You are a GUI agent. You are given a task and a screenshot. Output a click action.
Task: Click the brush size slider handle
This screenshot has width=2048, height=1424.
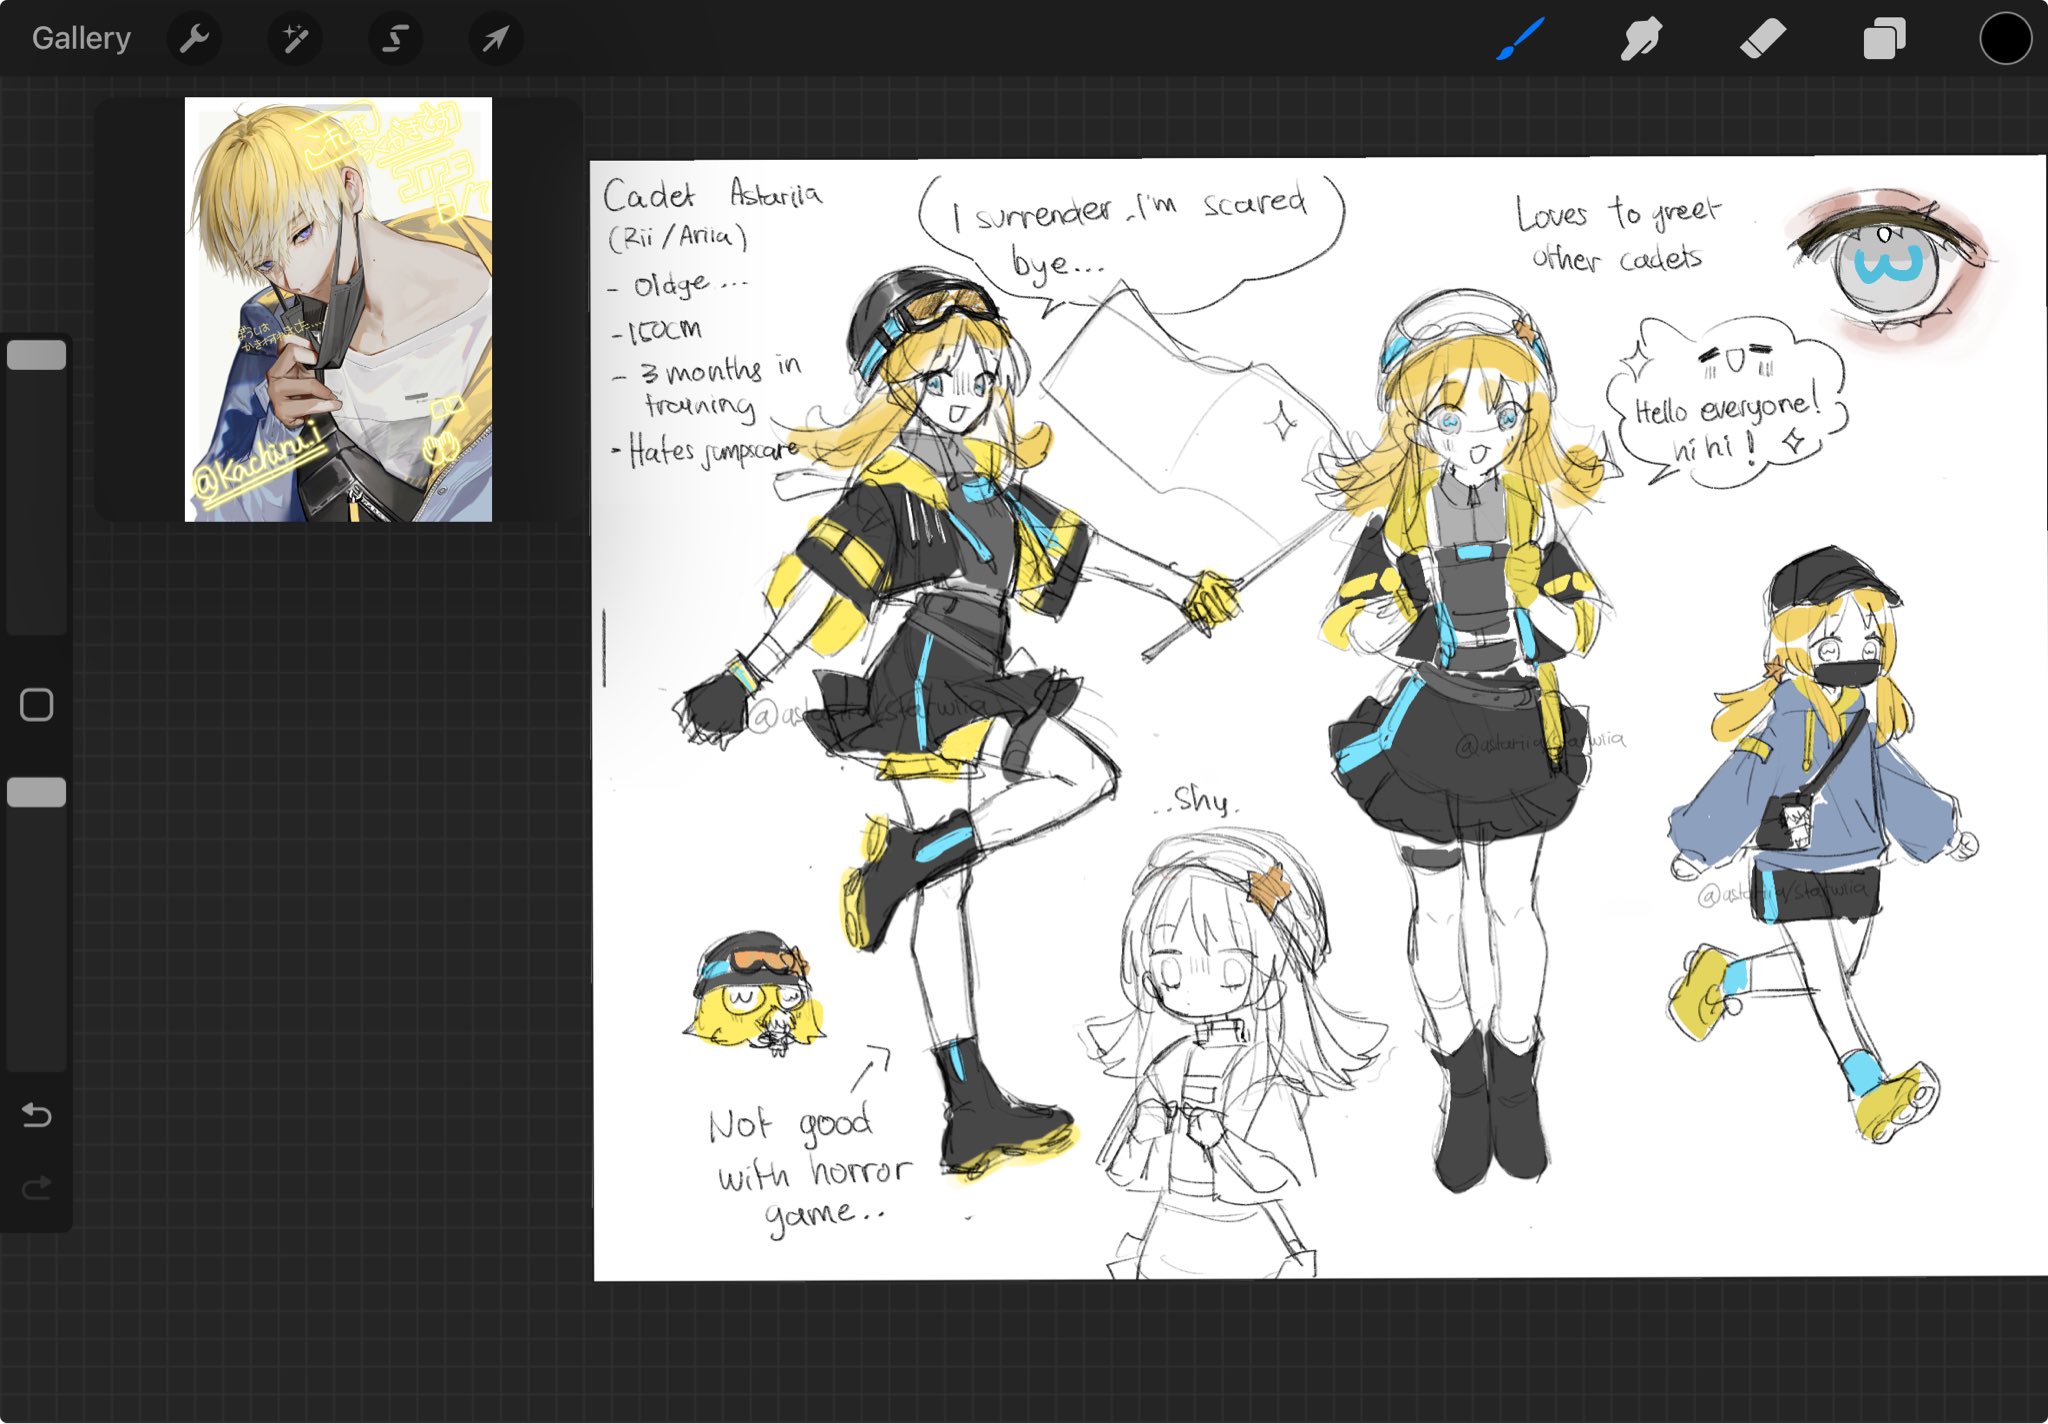[x=37, y=355]
